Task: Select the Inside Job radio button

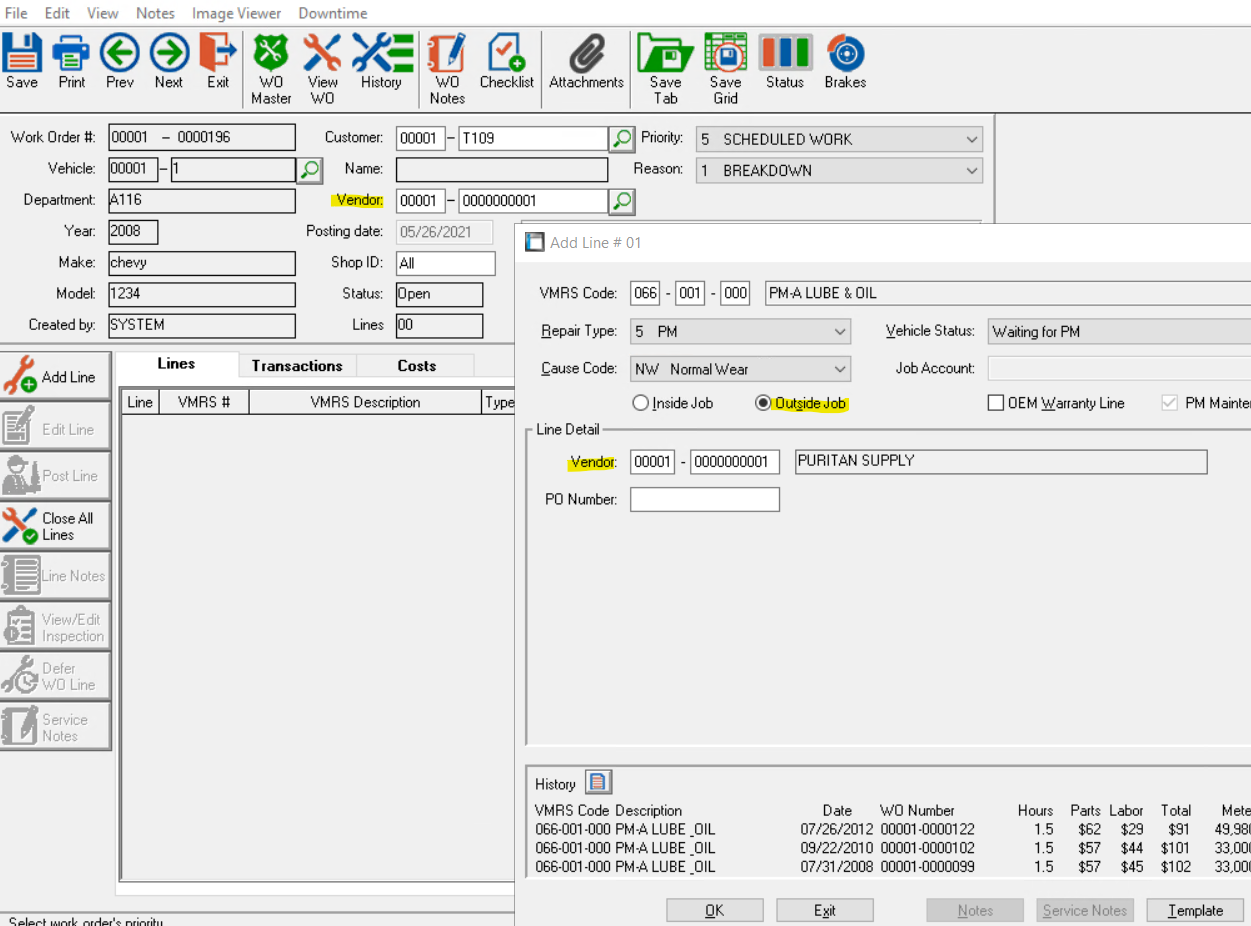Action: pyautogui.click(x=641, y=403)
